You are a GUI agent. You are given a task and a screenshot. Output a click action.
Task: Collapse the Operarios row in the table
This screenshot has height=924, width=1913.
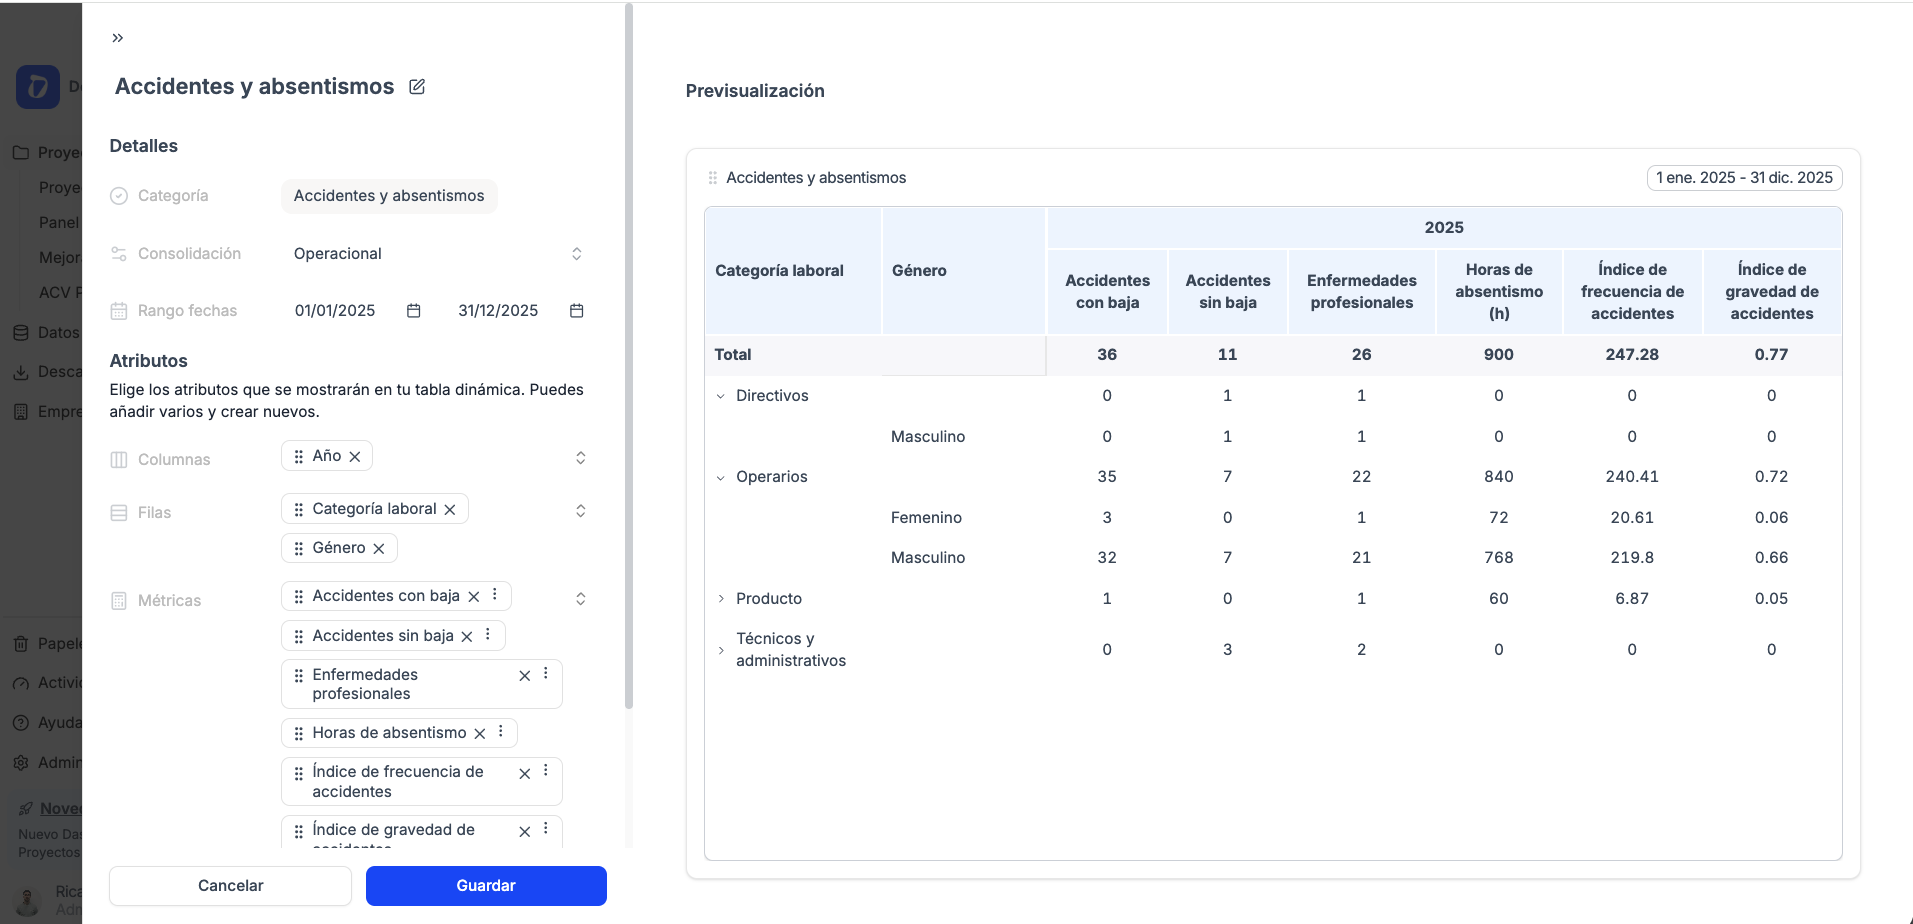pyautogui.click(x=722, y=477)
